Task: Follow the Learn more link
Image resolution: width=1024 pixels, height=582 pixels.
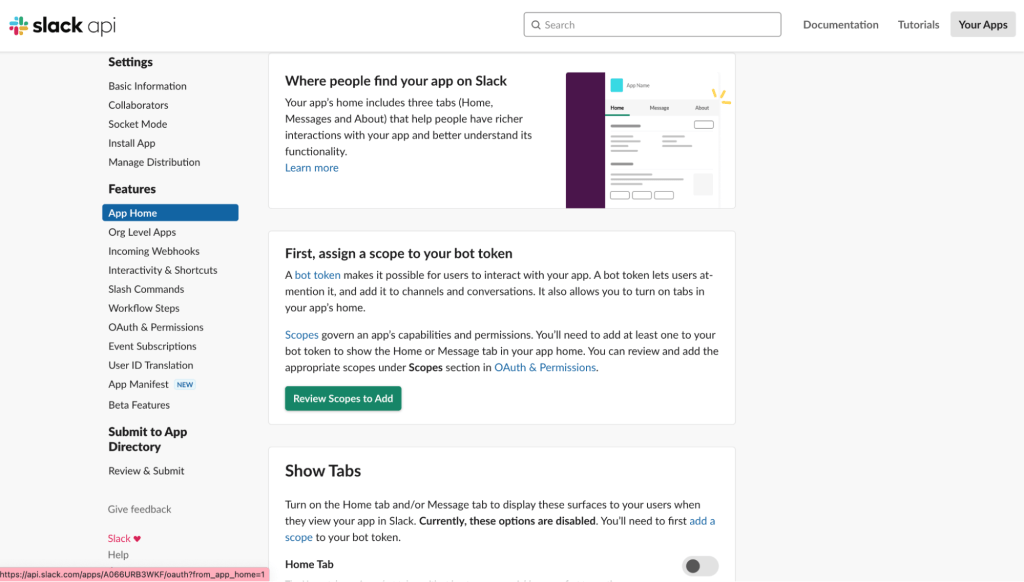Action: click(311, 168)
